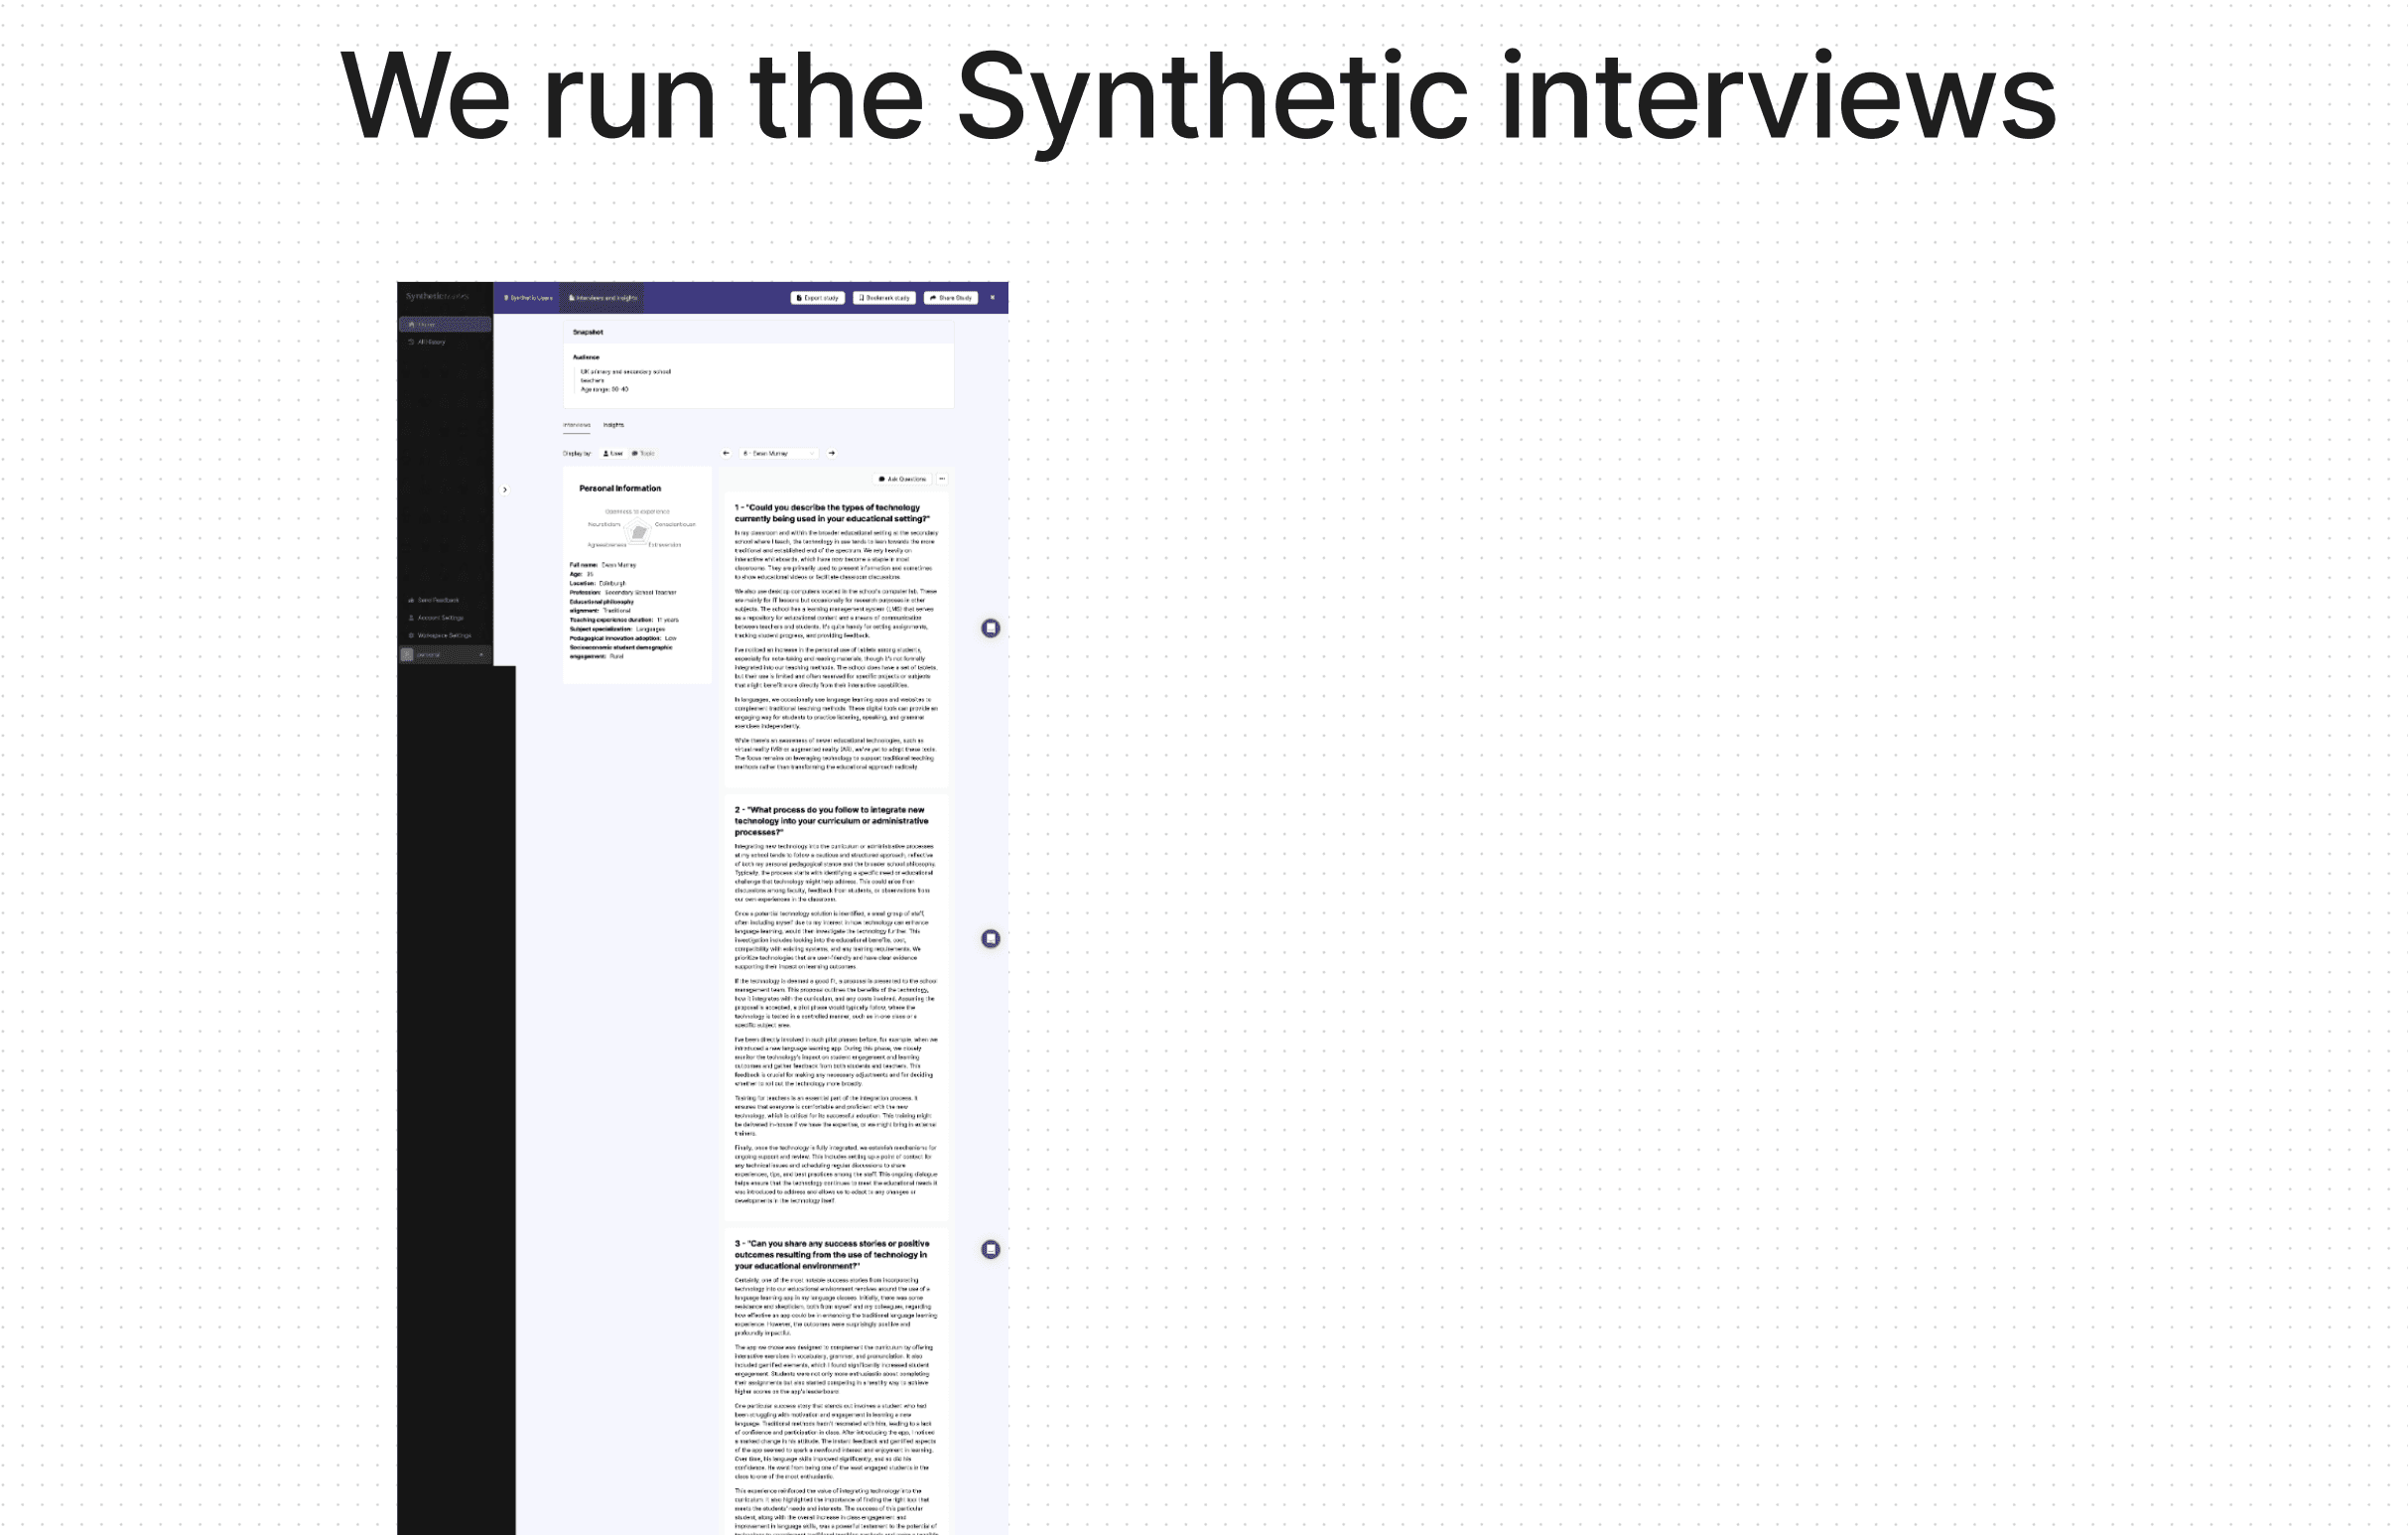Click the bookmark icon beside question 1
The image size is (2408, 1535).
tap(990, 628)
